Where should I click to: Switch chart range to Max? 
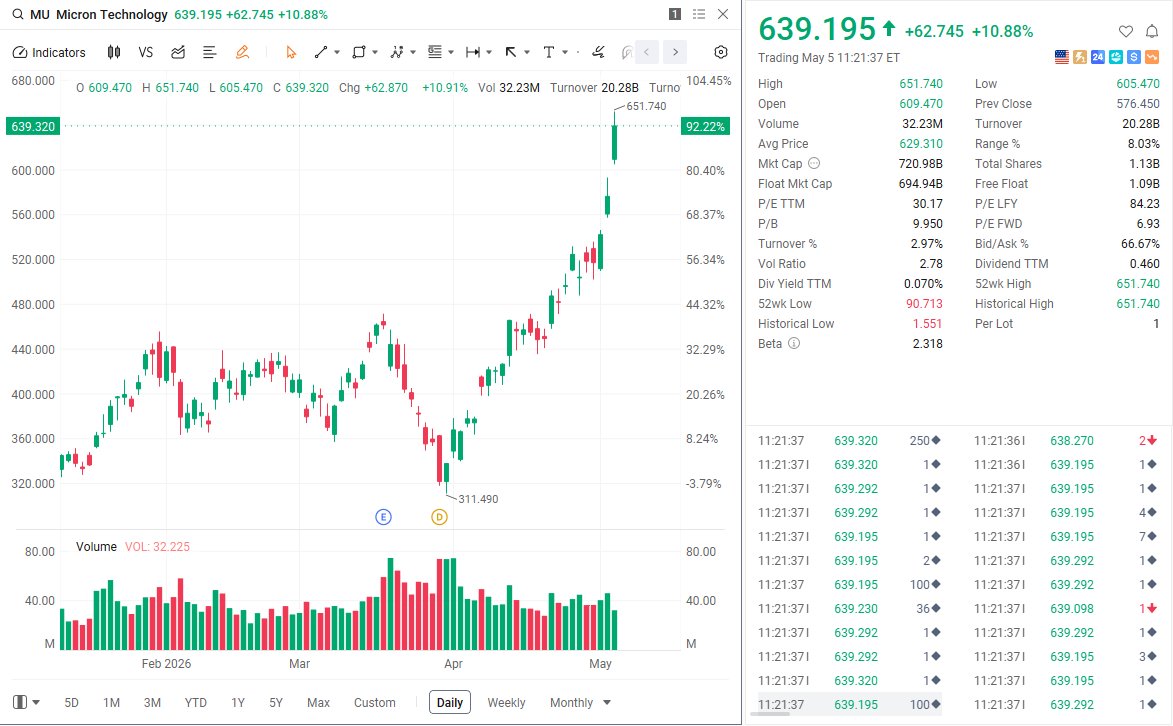coord(318,703)
